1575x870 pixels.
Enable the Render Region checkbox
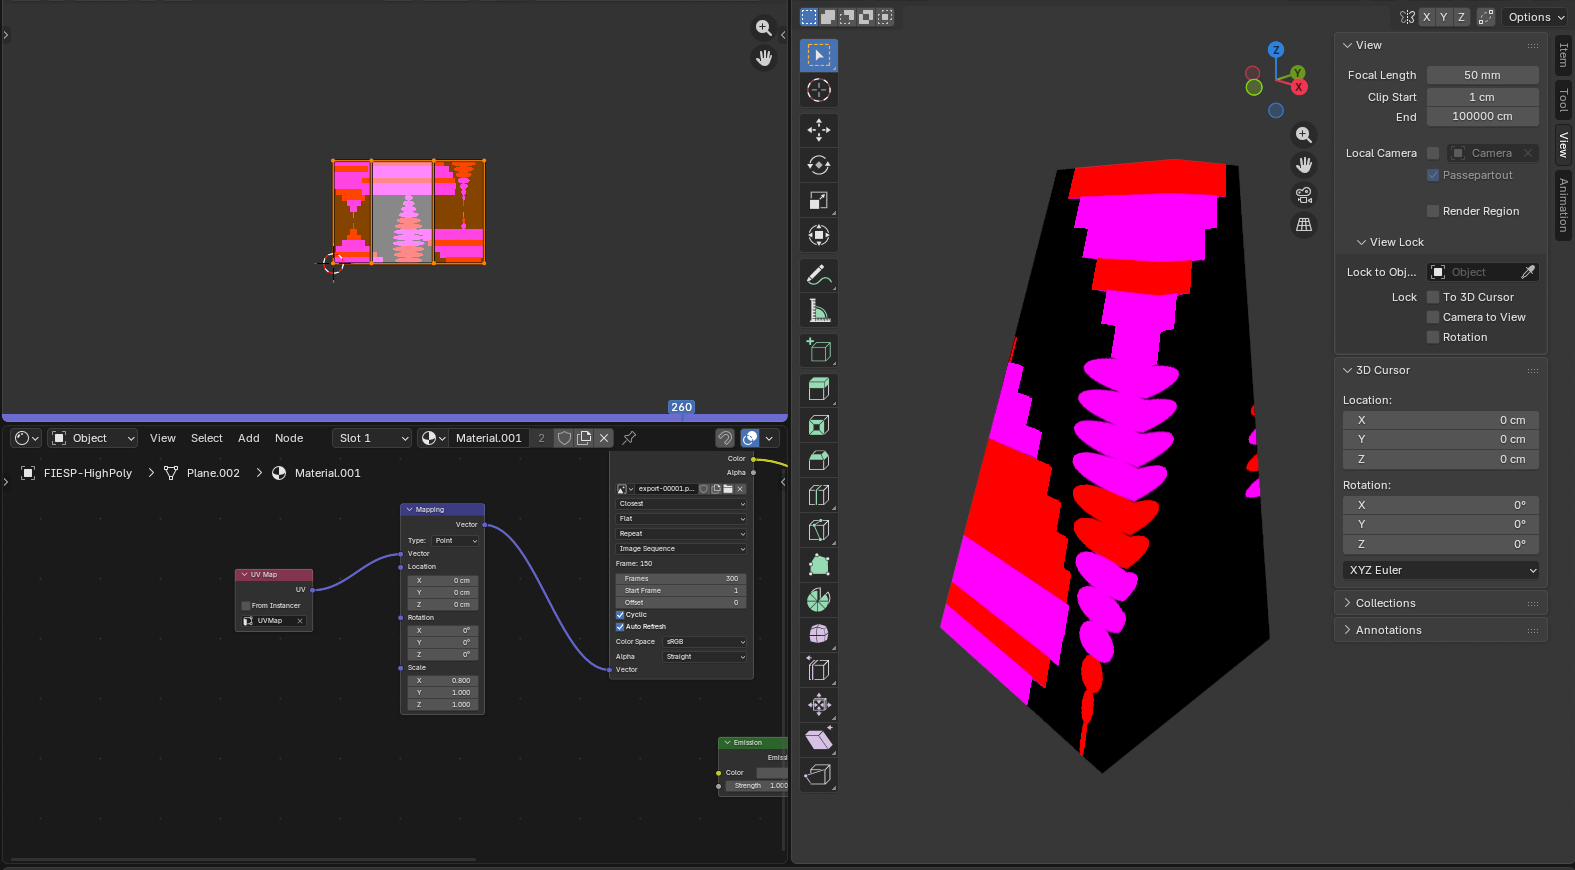point(1433,211)
